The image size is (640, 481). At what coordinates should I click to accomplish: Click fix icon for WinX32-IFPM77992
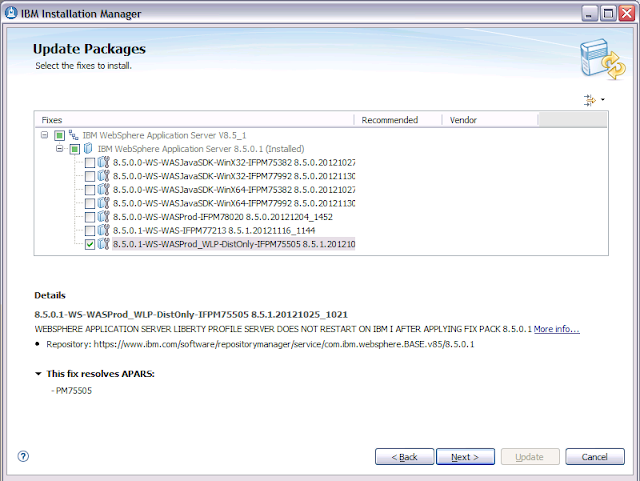[x=104, y=176]
